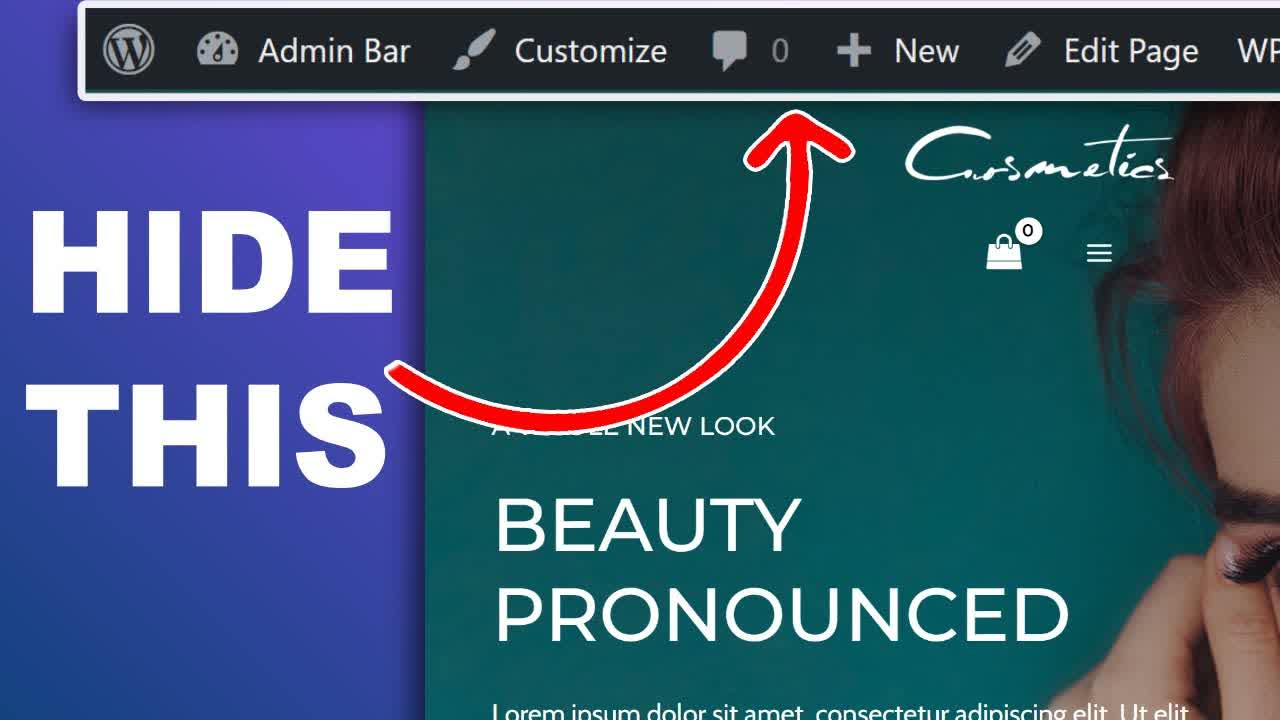The width and height of the screenshot is (1280, 720).
Task: Open the Admin Bar site menu
Action: click(x=334, y=51)
